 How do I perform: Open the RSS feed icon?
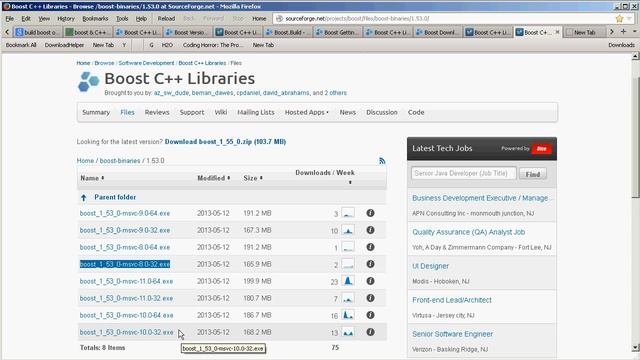pyautogui.click(x=382, y=161)
